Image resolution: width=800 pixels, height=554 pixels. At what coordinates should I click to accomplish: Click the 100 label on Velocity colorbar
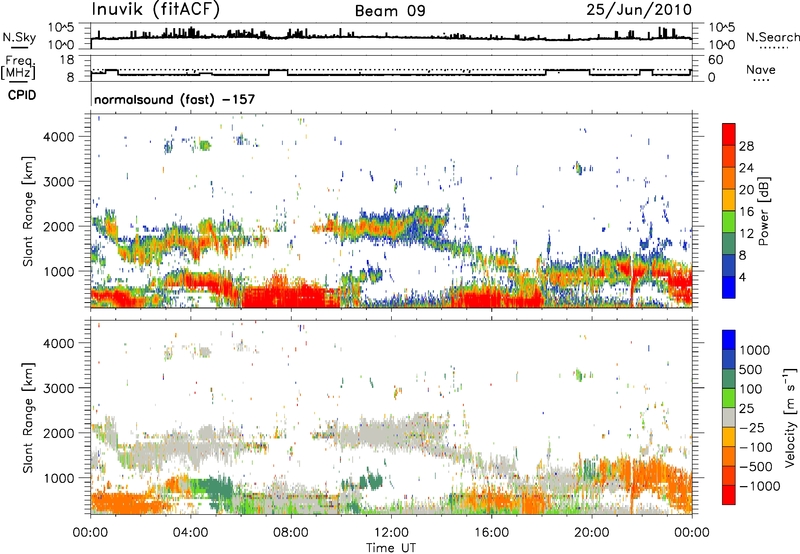[x=751, y=389]
